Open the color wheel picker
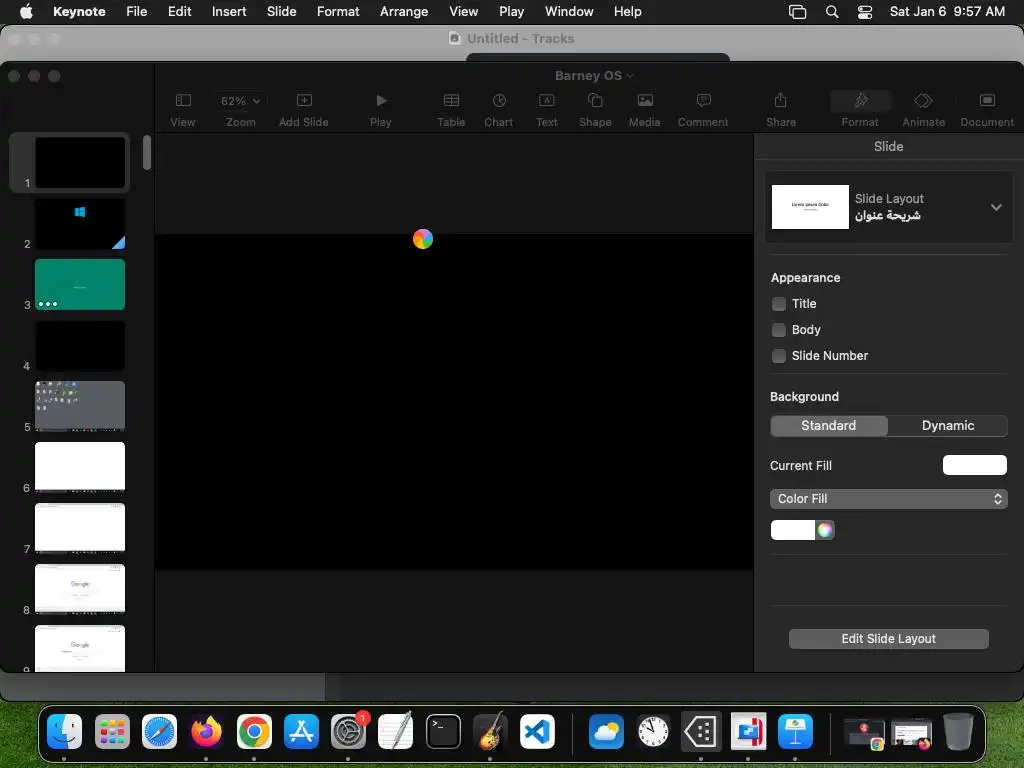The image size is (1024, 768). [x=825, y=530]
